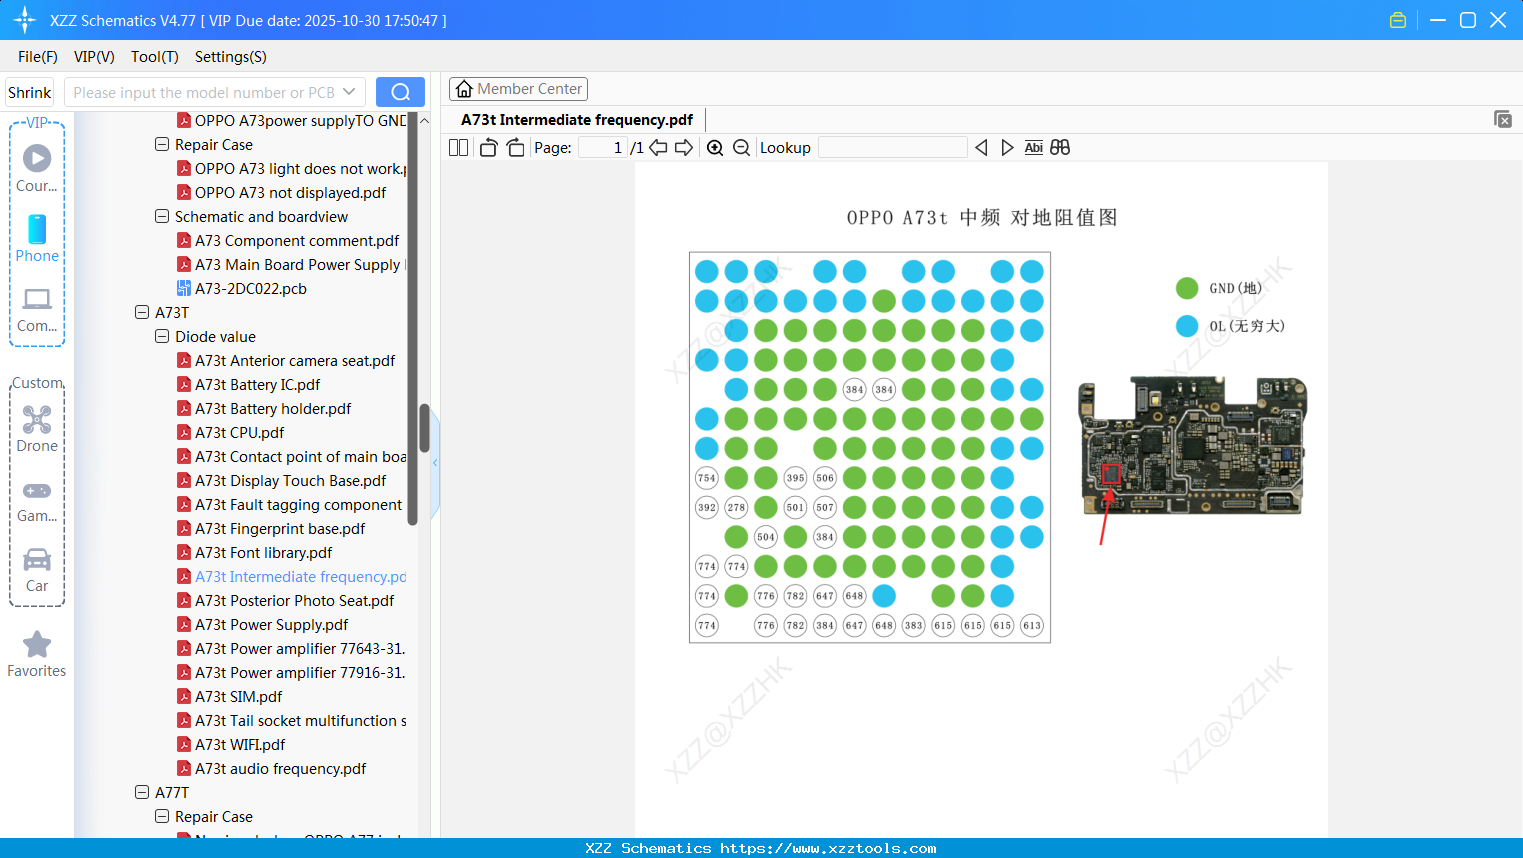This screenshot has height=858, width=1523.
Task: Open the Member Center button
Action: coord(518,89)
